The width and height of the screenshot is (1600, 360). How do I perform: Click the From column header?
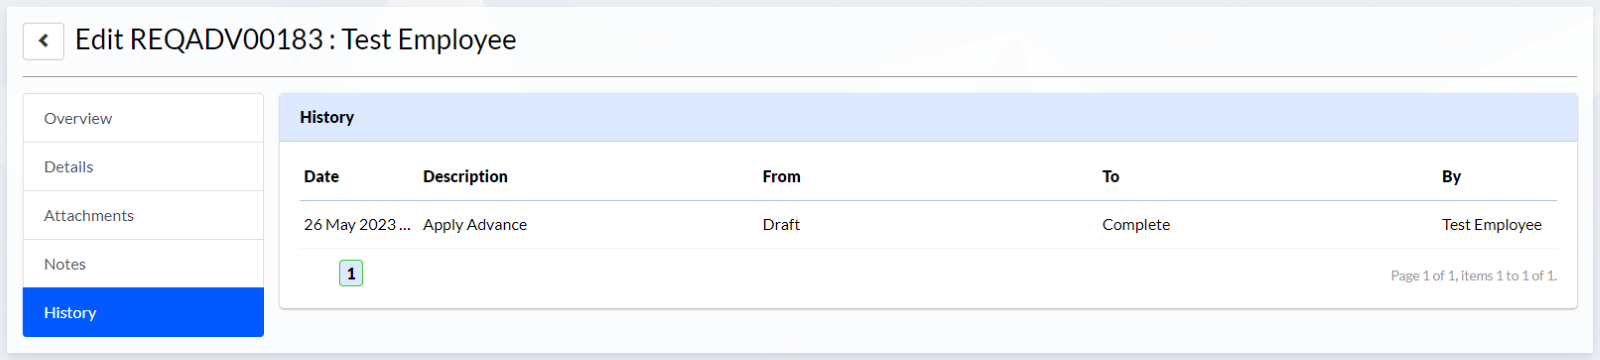click(781, 176)
